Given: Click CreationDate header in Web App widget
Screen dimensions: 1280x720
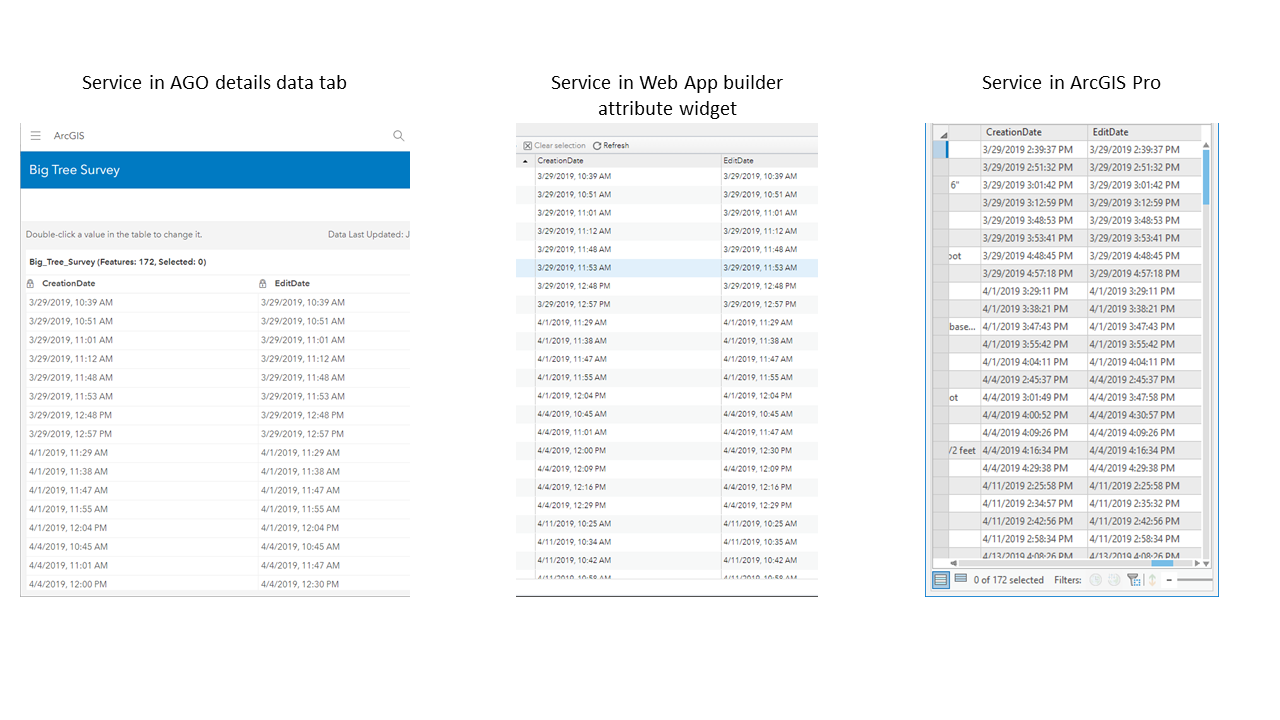Looking at the screenshot, I should point(560,161).
